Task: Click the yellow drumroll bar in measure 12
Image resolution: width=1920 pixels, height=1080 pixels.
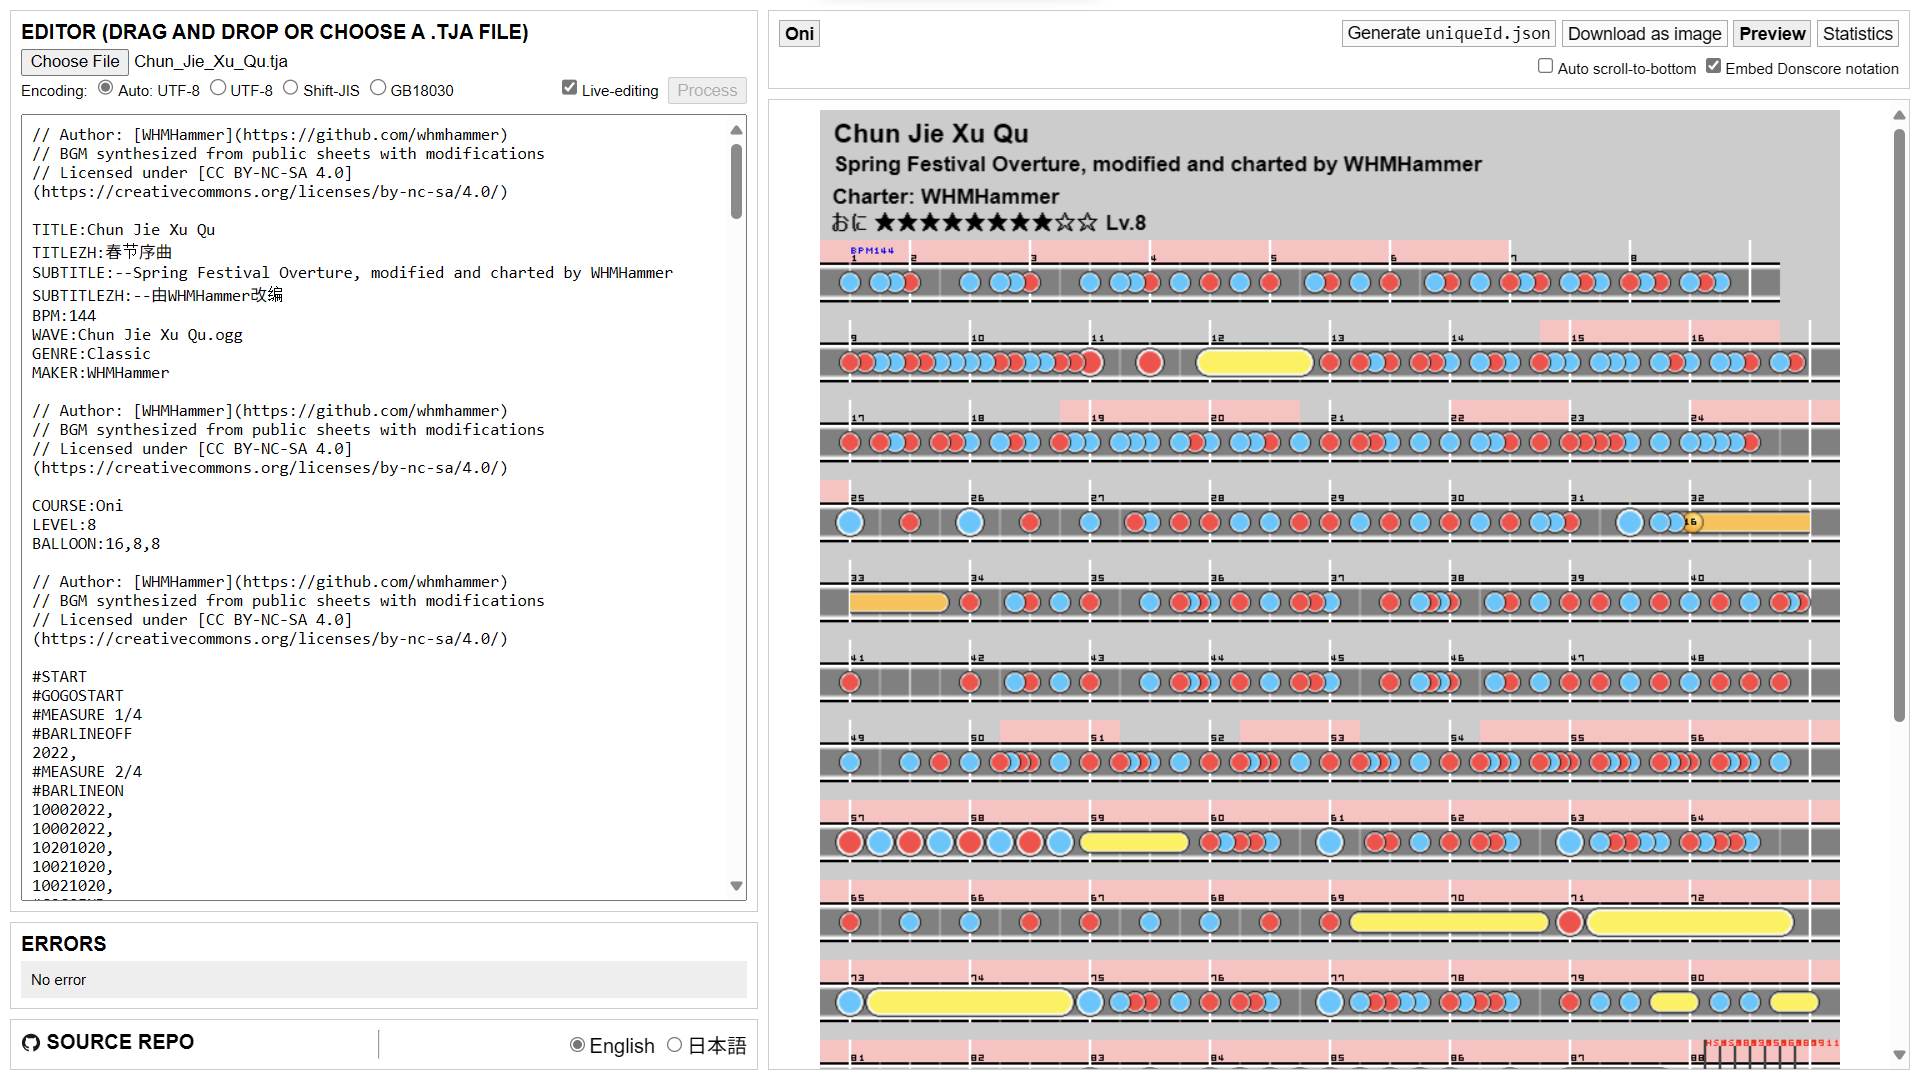Action: (1254, 362)
